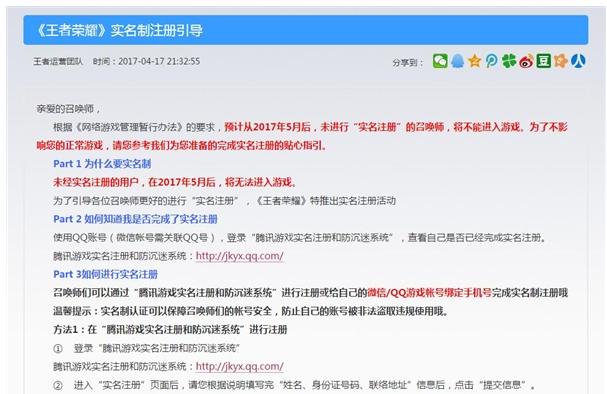Image resolution: width=607 pixels, height=394 pixels.
Task: Share the article to Sina Weibo
Action: click(x=526, y=61)
